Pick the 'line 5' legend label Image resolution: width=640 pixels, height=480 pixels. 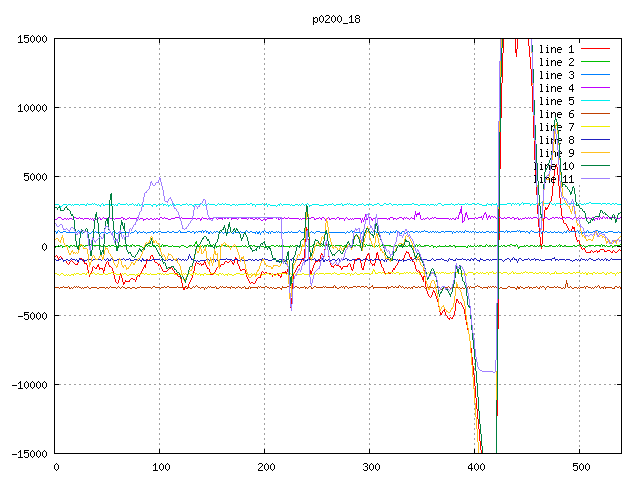click(x=556, y=101)
